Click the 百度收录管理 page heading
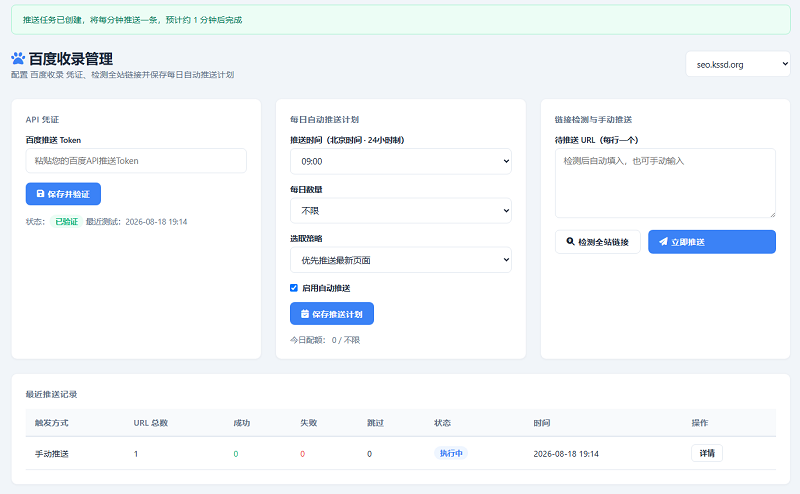 (70, 59)
